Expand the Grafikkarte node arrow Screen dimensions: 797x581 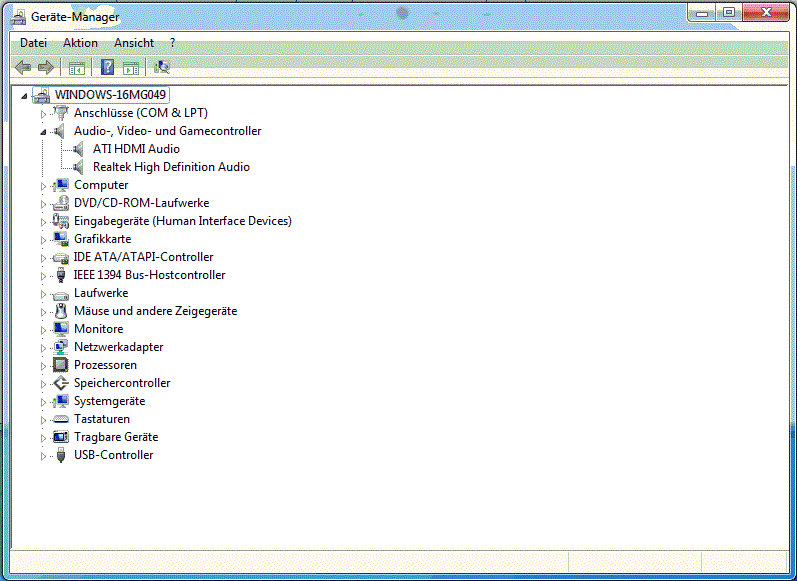[43, 240]
